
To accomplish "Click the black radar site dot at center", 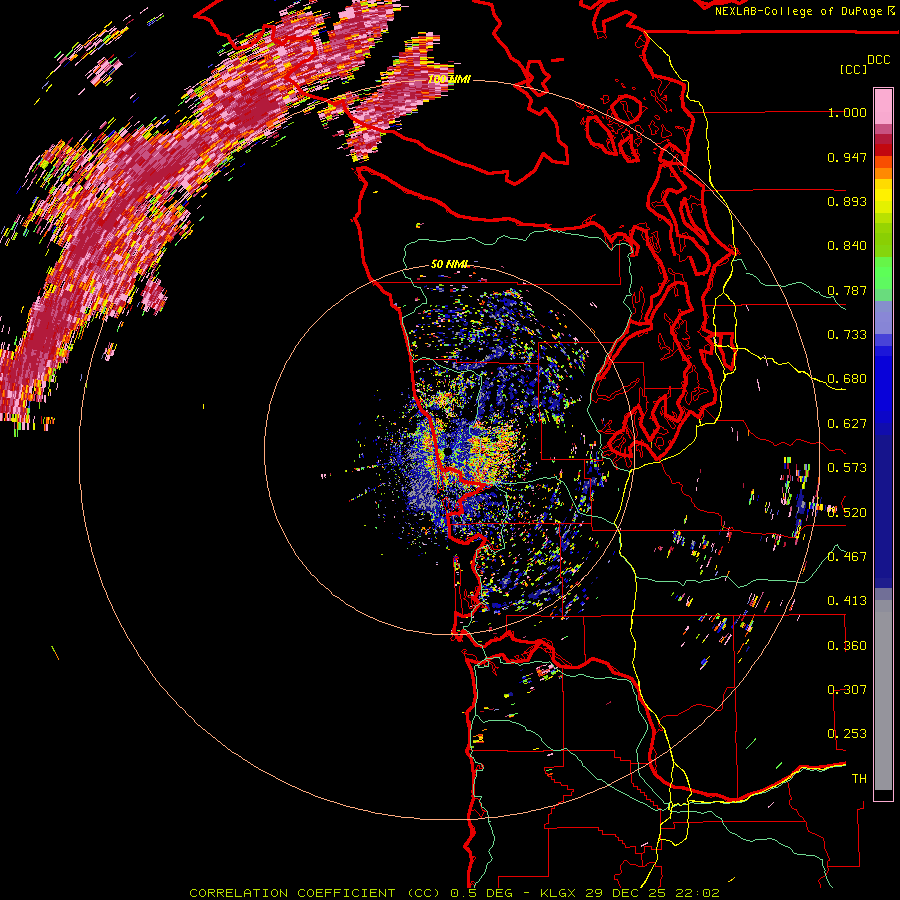I will pos(448,453).
